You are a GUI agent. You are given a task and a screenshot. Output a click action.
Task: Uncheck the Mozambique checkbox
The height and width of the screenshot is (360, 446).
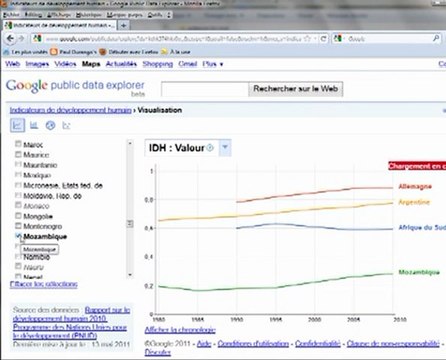pos(18,236)
